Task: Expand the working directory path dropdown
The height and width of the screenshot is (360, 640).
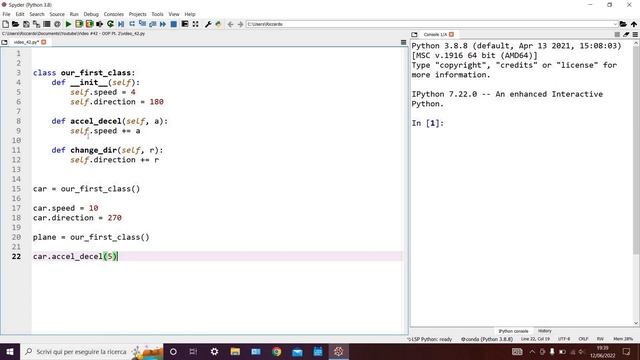Action: point(615,24)
